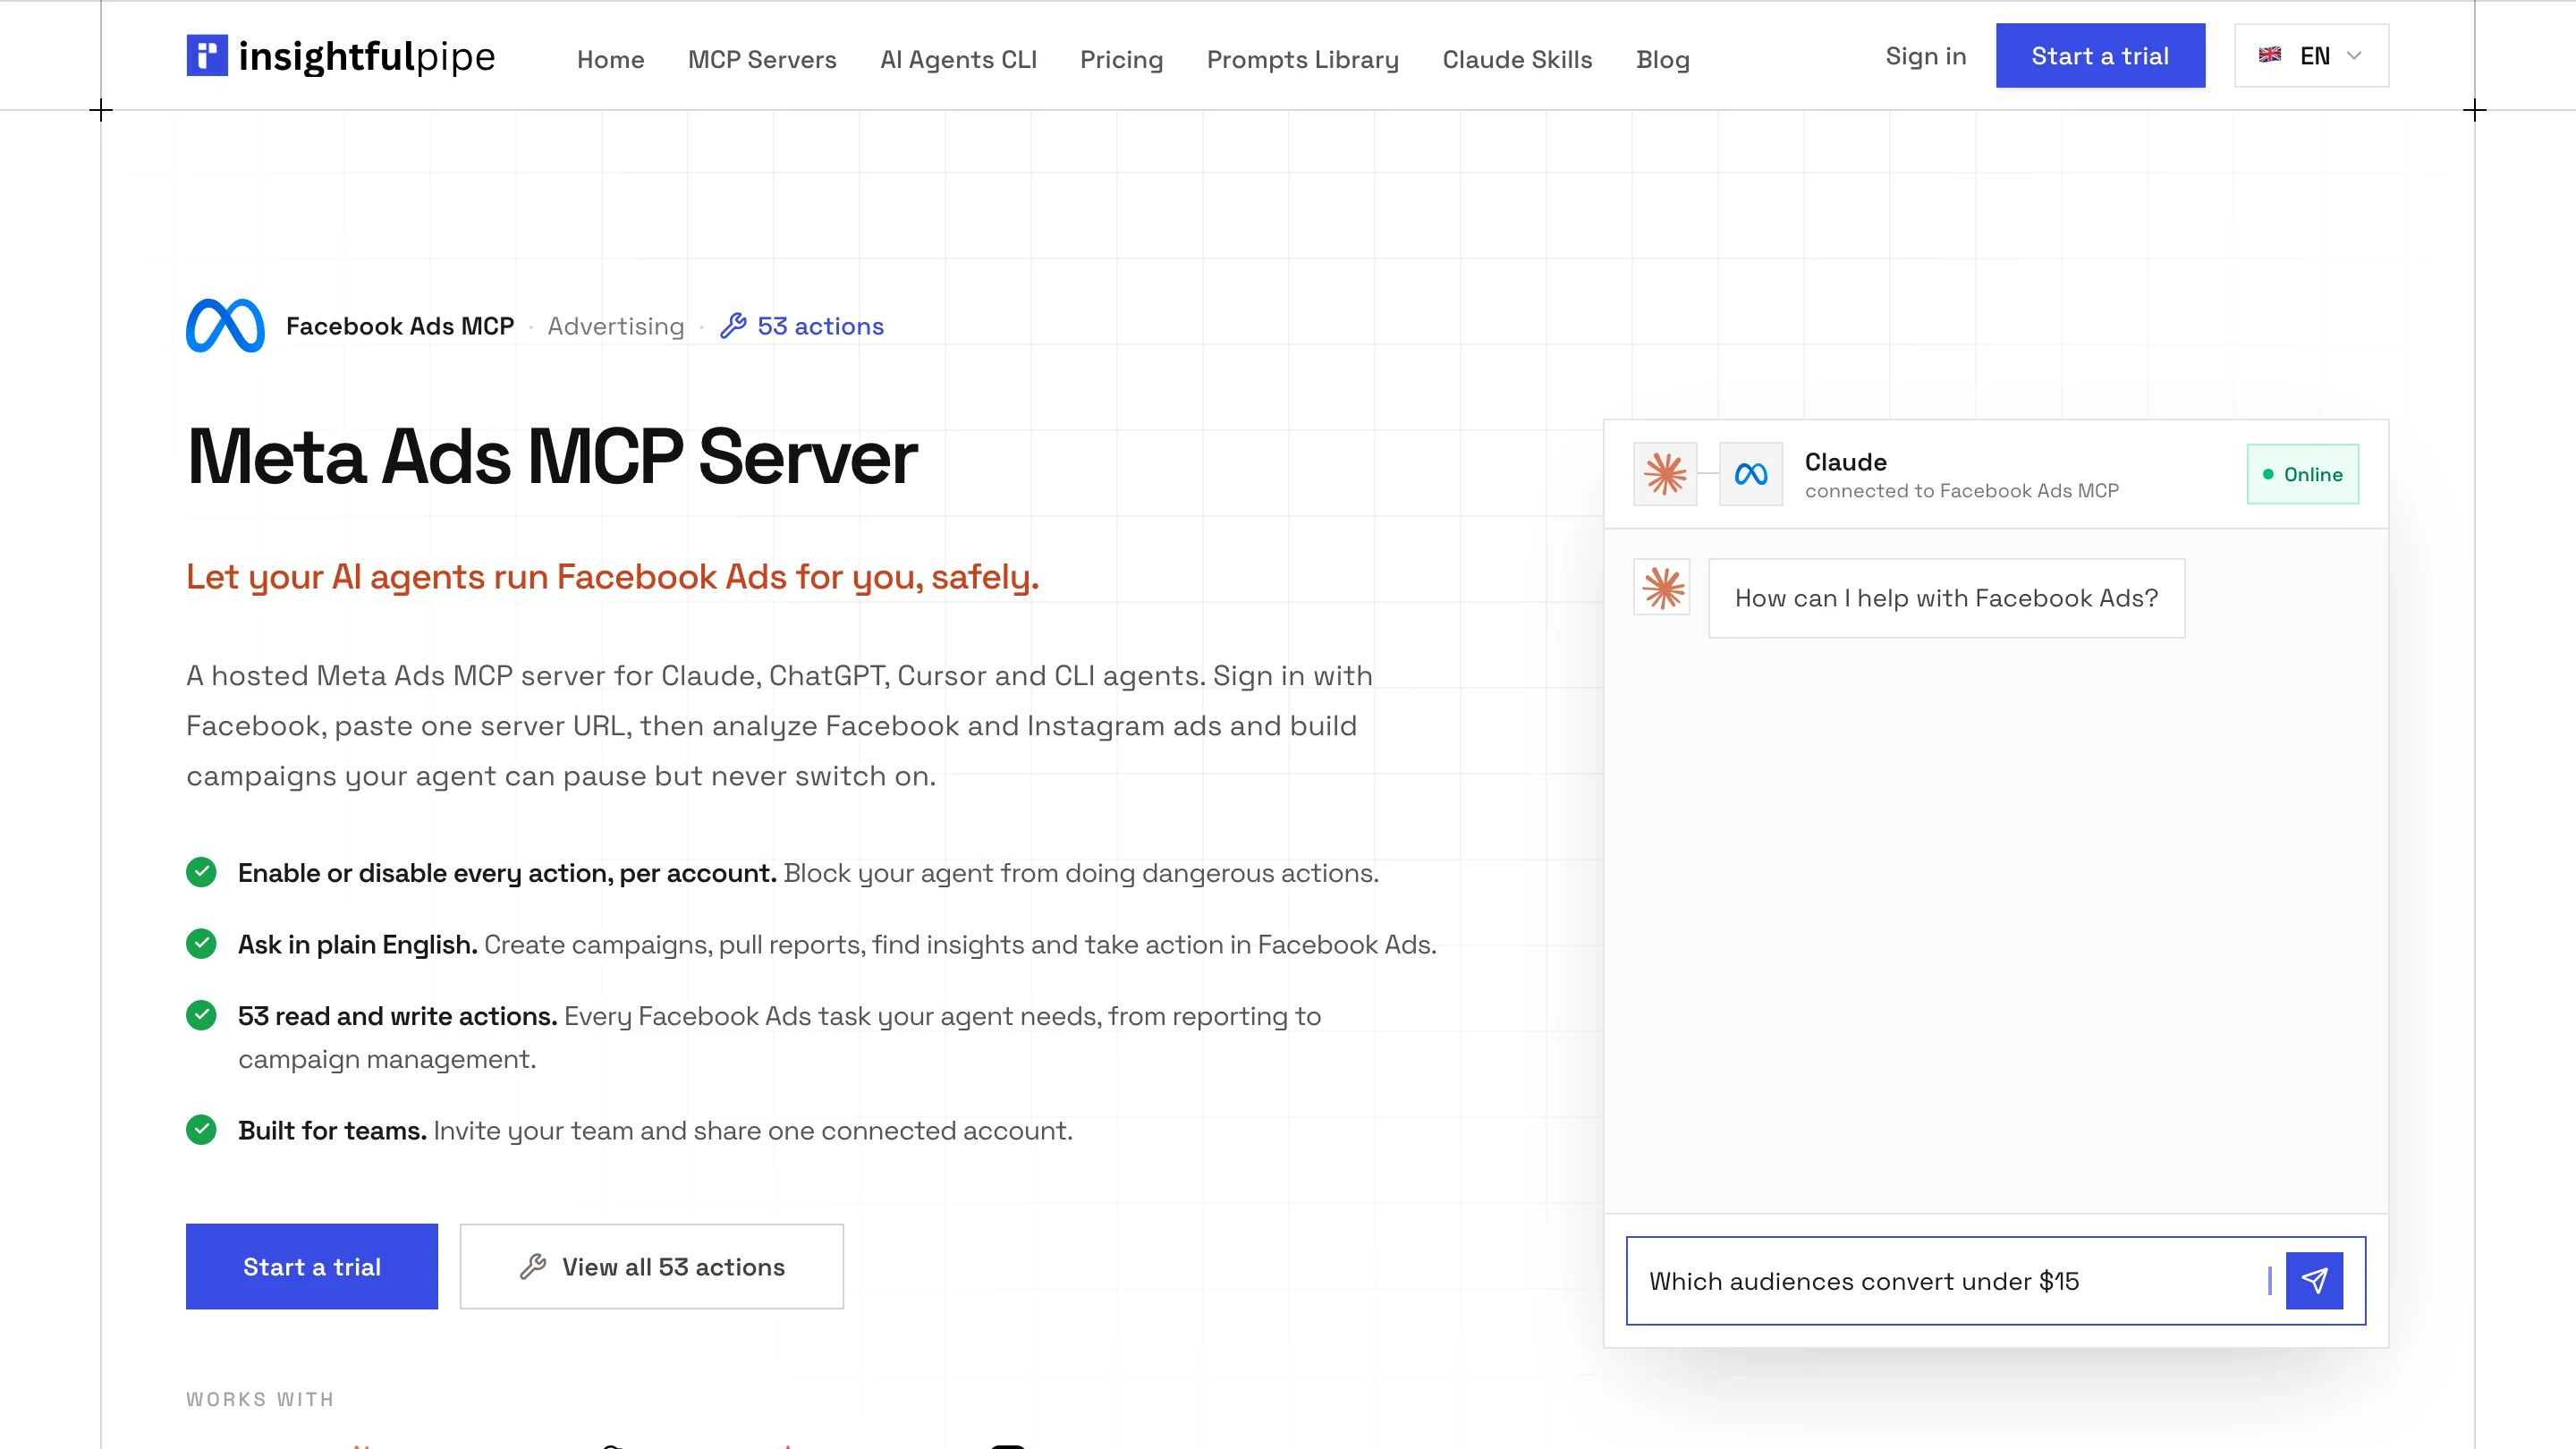Viewport: 2576px width, 1449px height.
Task: Open Claude Skills in the navigation
Action: pos(1517,59)
